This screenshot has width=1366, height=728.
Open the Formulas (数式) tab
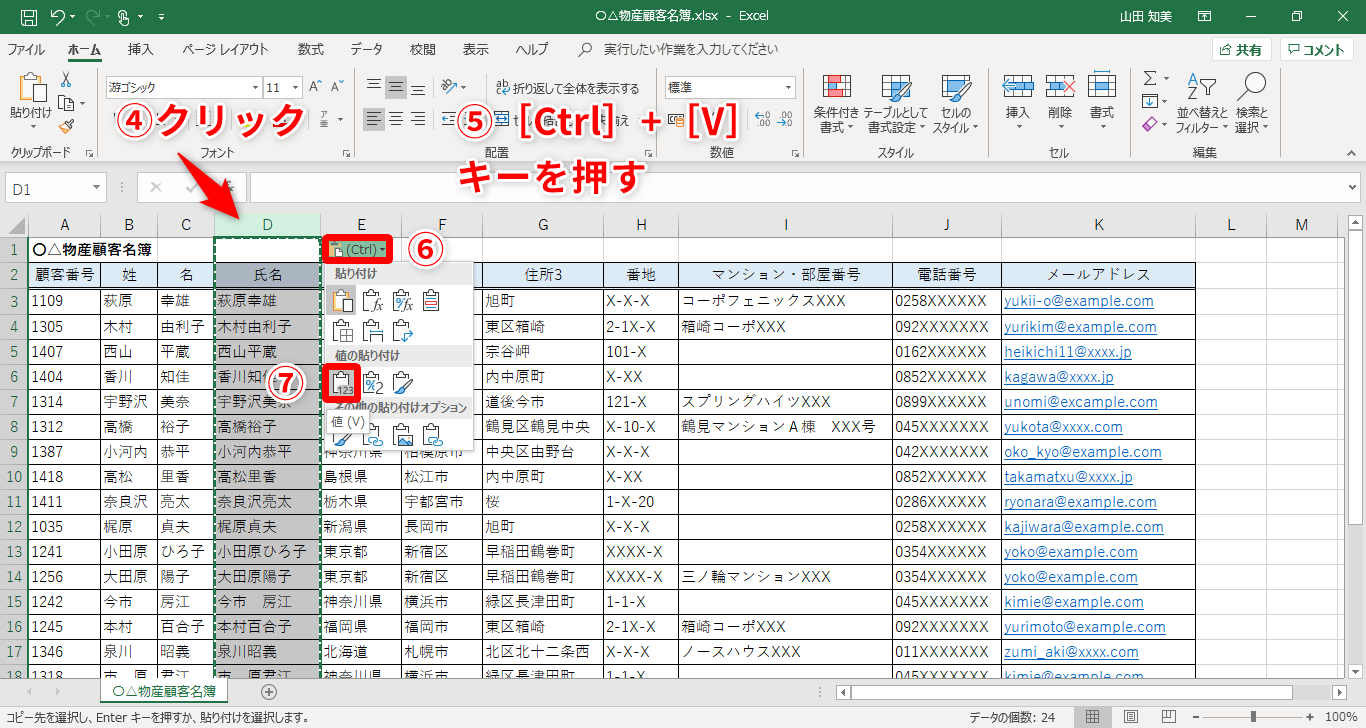[310, 49]
